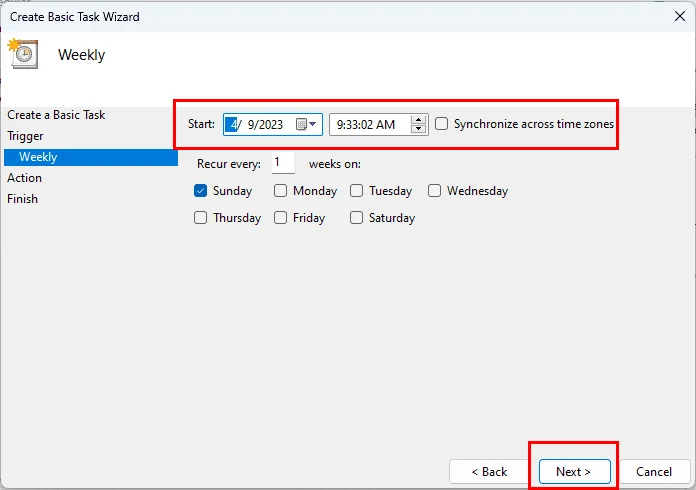Click the Cancel button
This screenshot has width=696, height=490.
coord(654,471)
